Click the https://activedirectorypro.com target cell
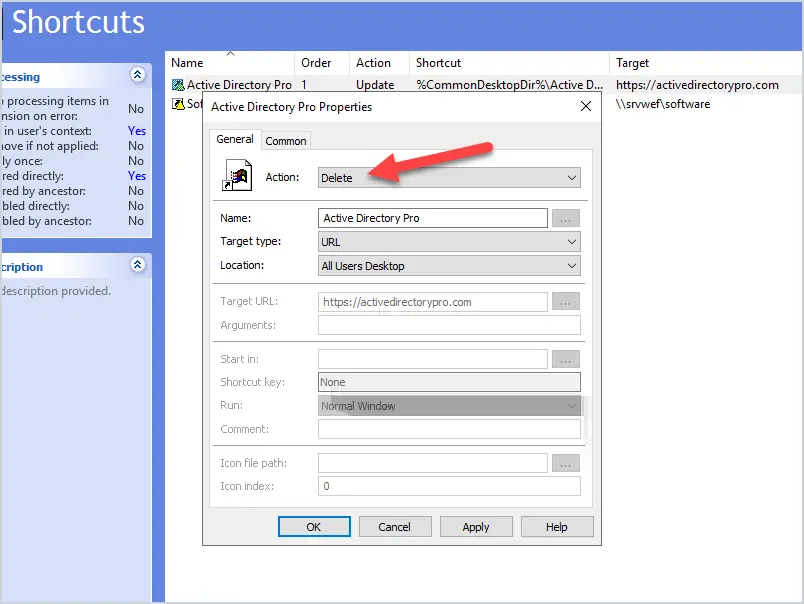 697,85
